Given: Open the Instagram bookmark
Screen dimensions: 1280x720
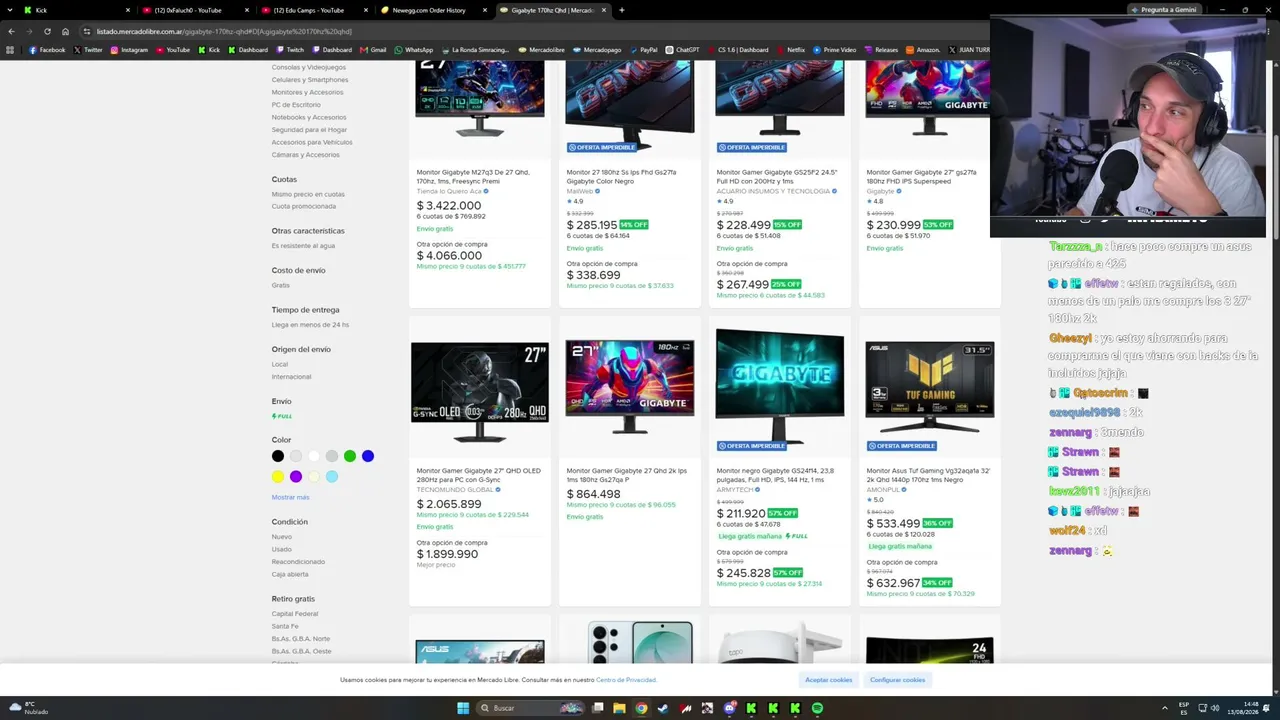Looking at the screenshot, I should pyautogui.click(x=129, y=50).
